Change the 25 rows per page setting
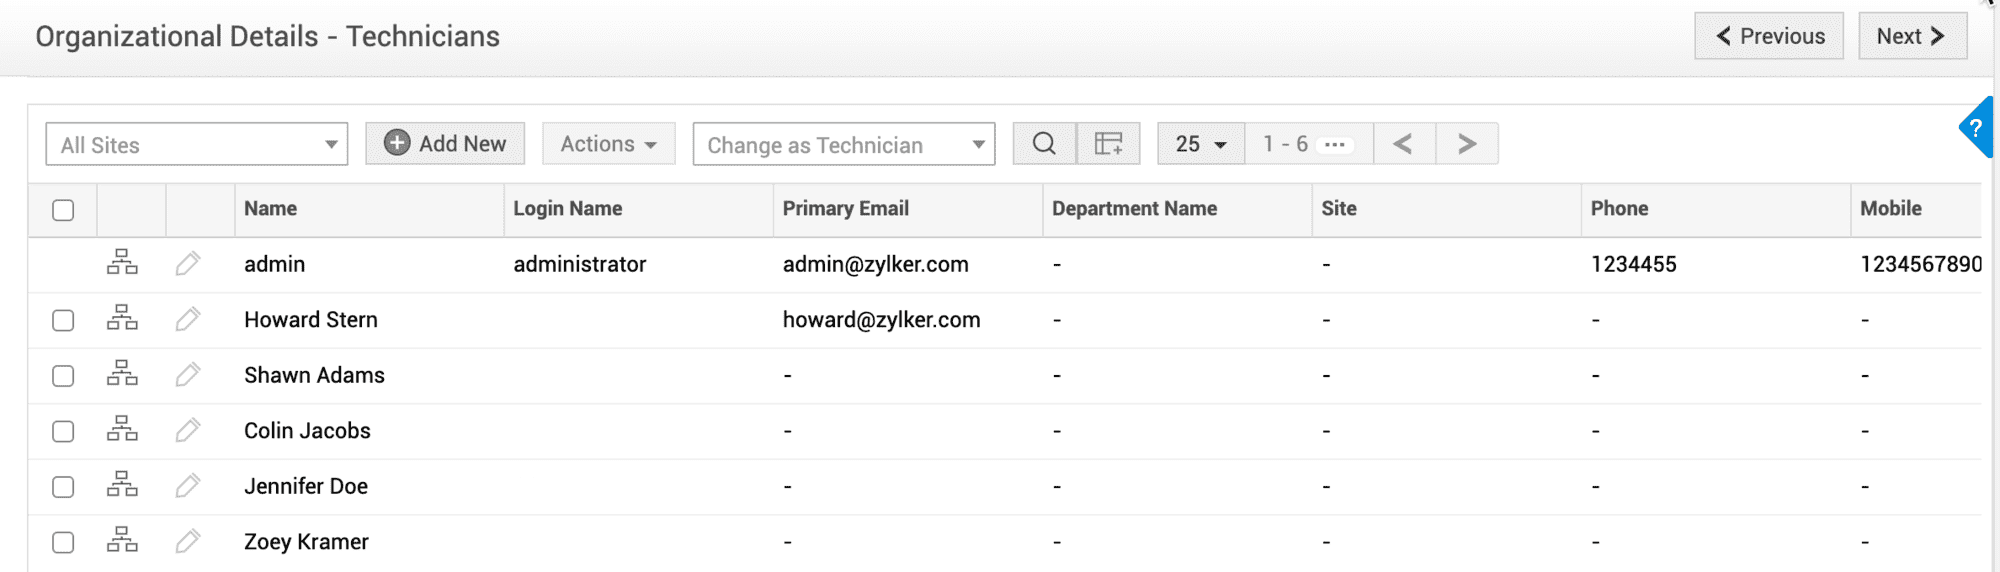 click(x=1200, y=144)
